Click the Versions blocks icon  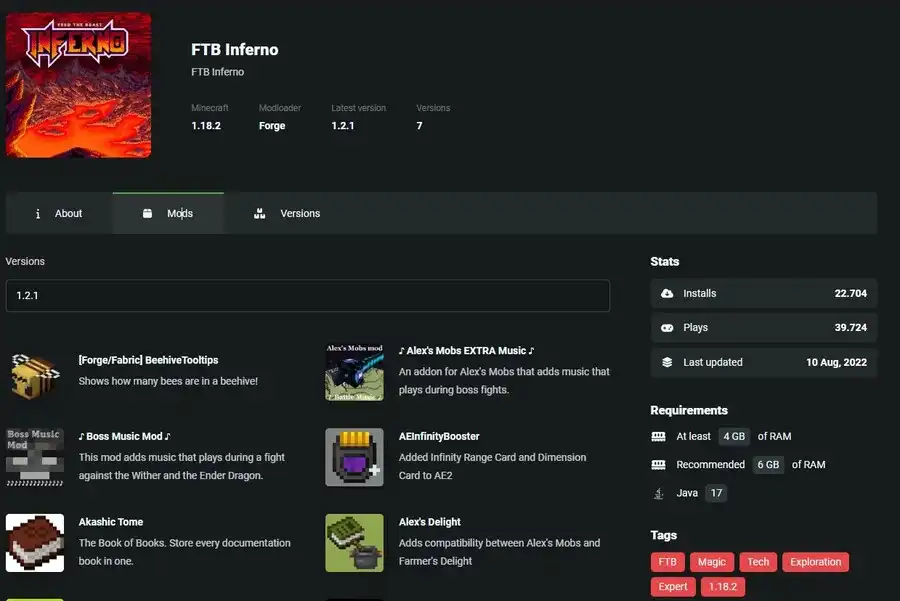[259, 214]
